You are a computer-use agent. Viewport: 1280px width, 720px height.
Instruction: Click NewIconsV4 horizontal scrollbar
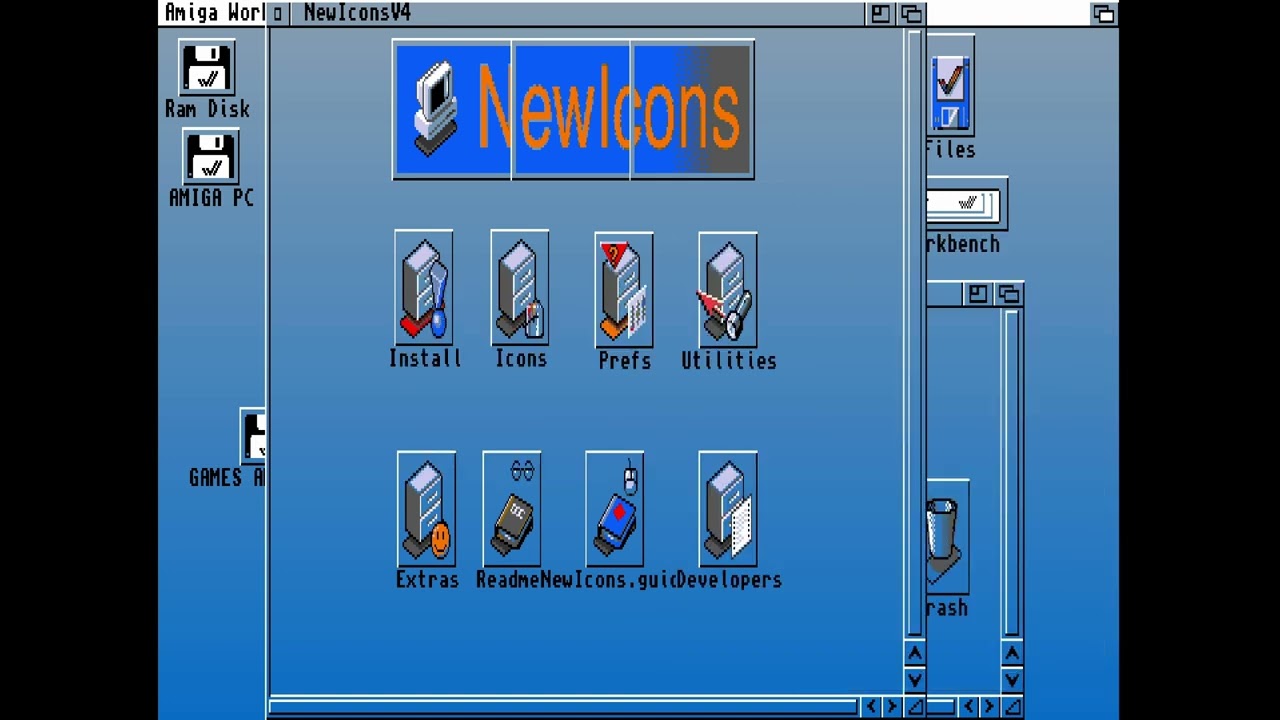pyautogui.click(x=563, y=707)
